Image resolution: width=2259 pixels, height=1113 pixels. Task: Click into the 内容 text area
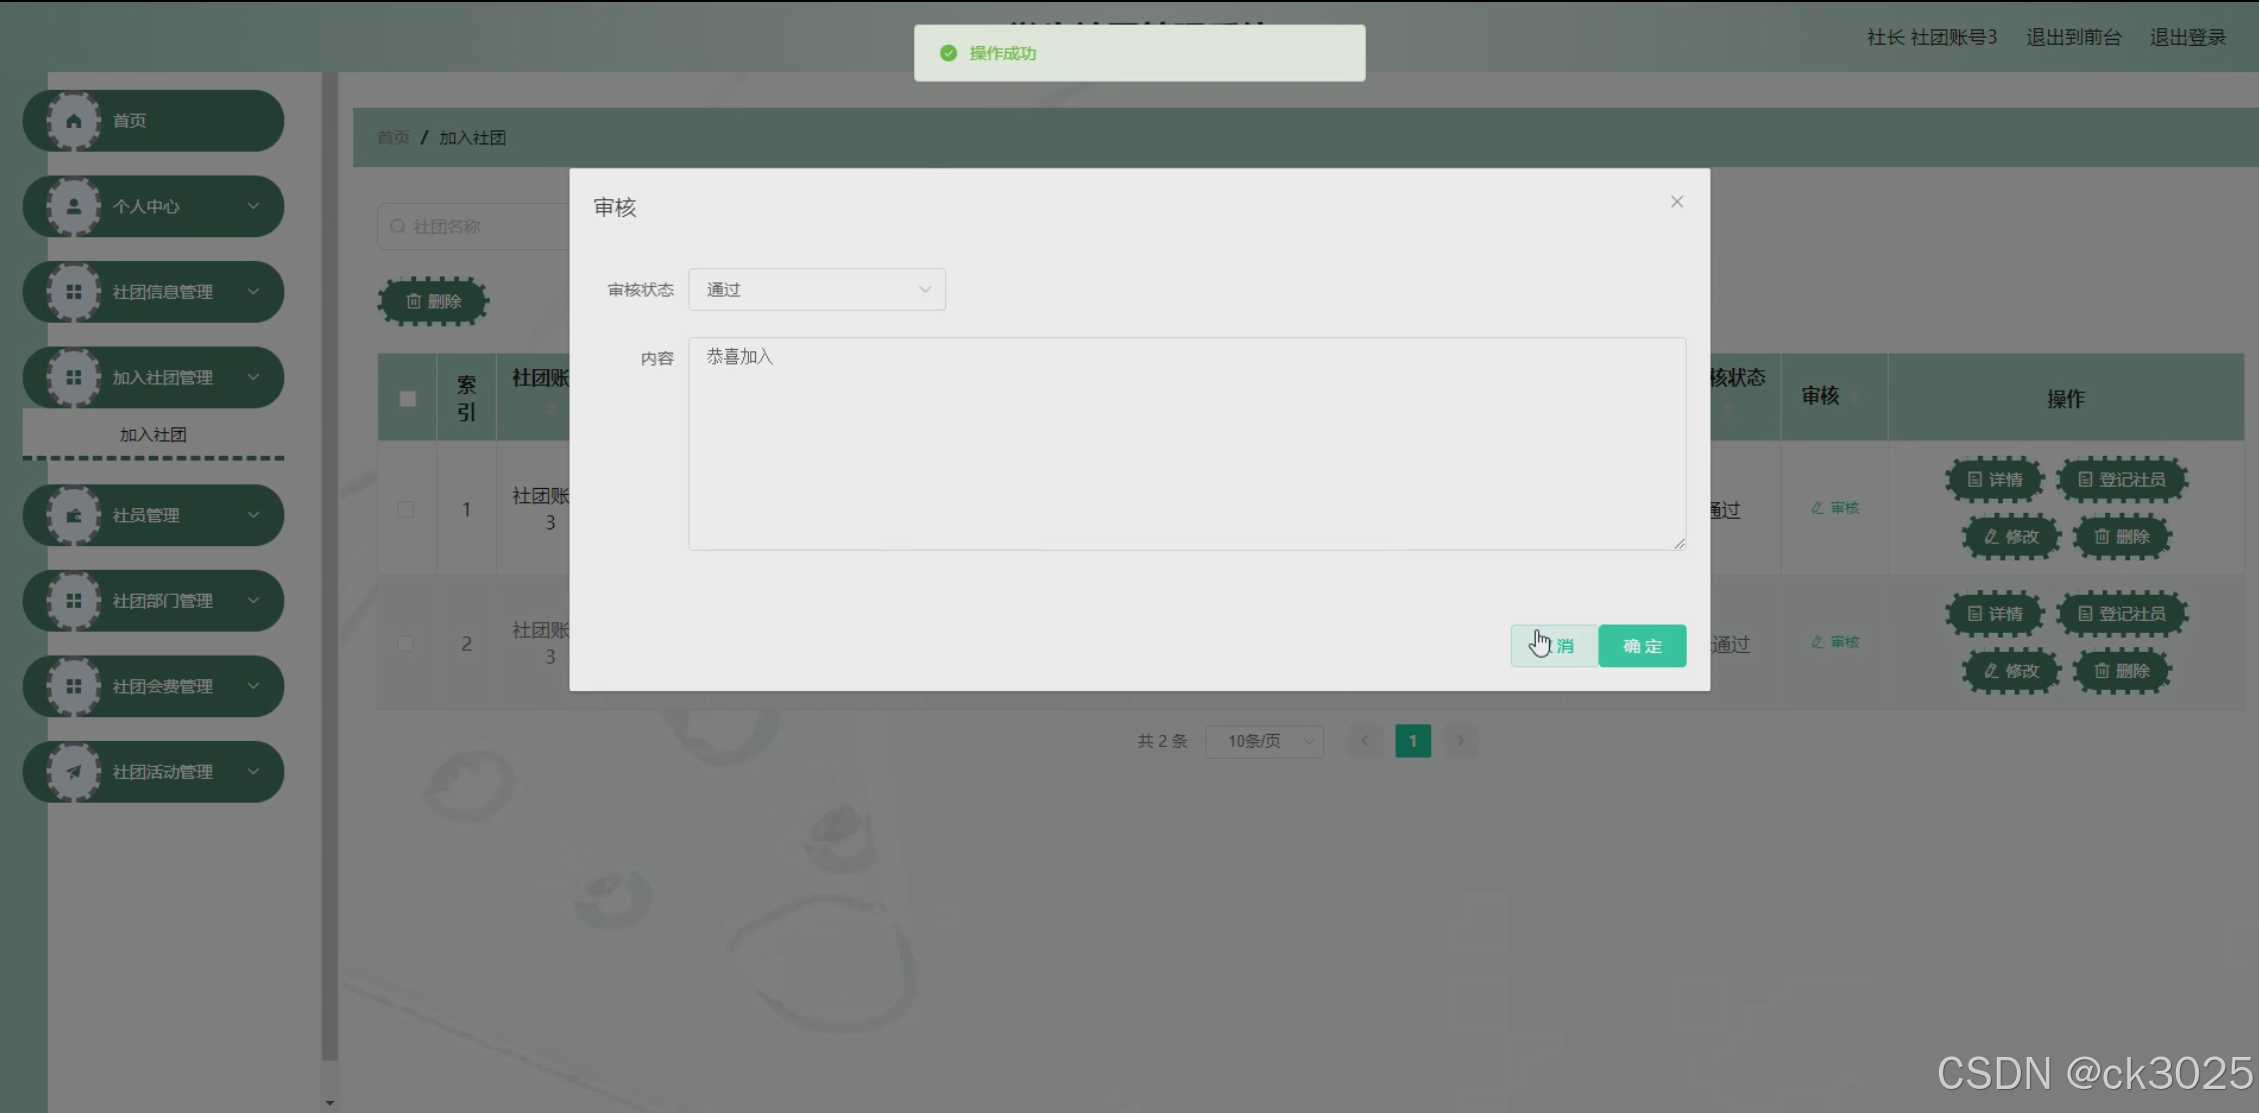[1186, 444]
